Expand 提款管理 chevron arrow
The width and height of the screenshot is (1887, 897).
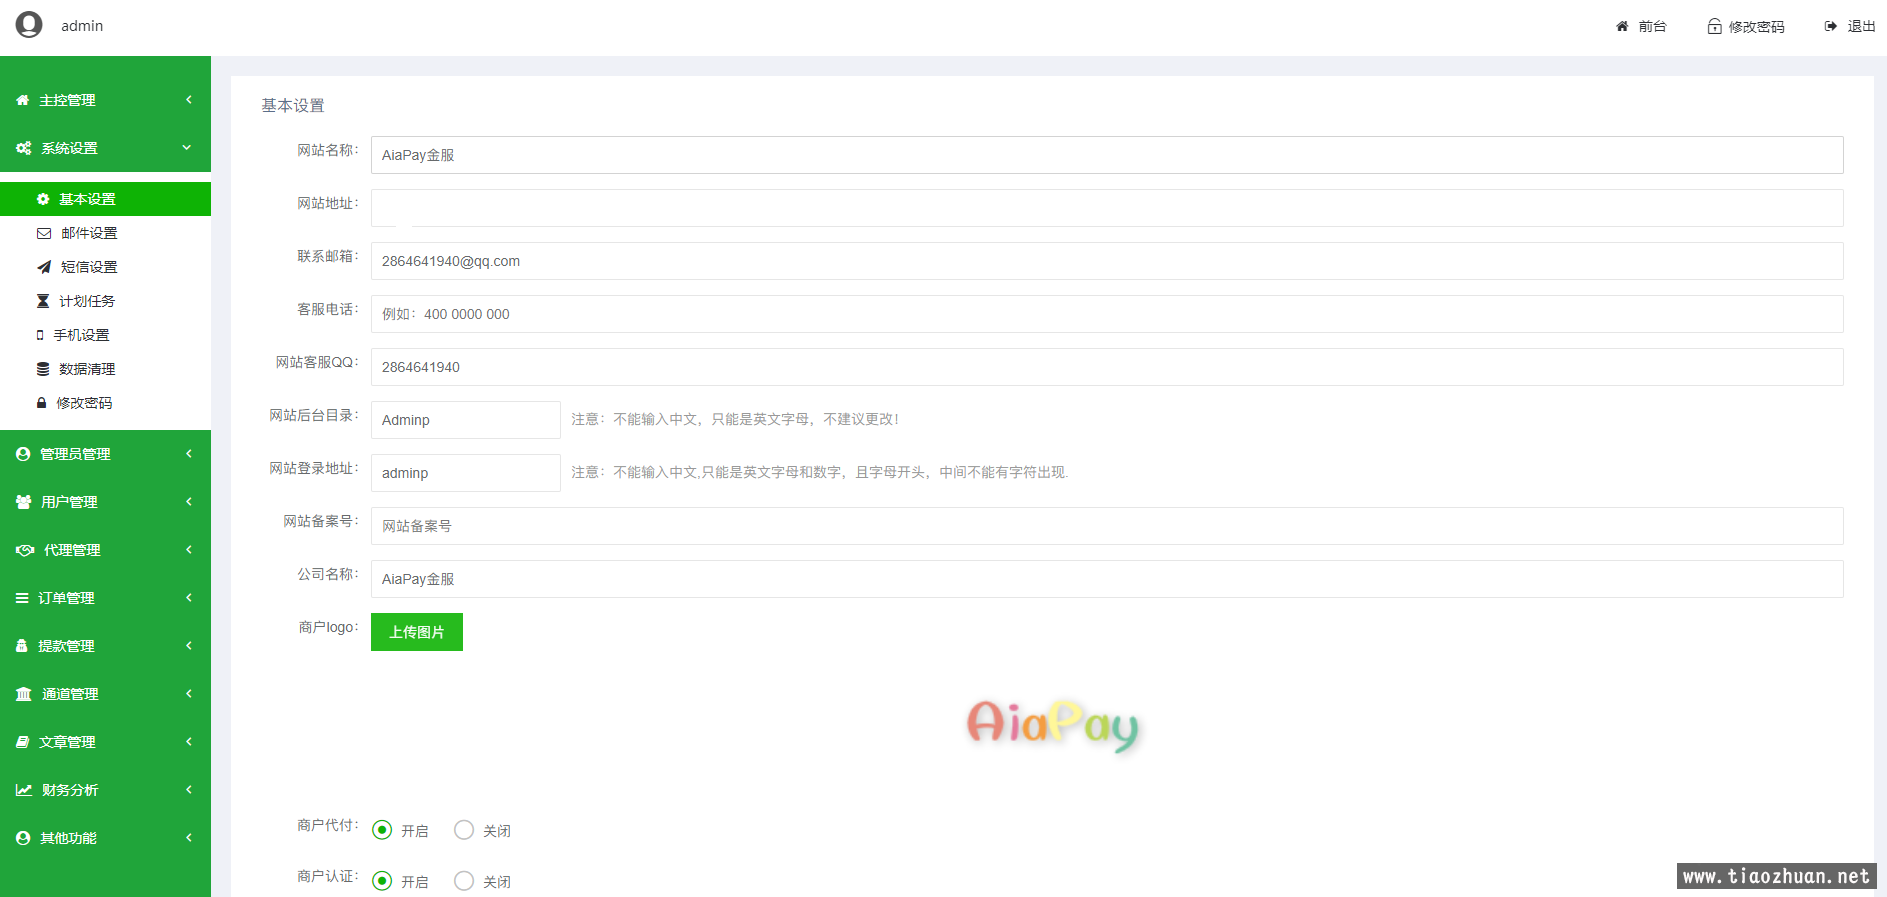point(188,646)
